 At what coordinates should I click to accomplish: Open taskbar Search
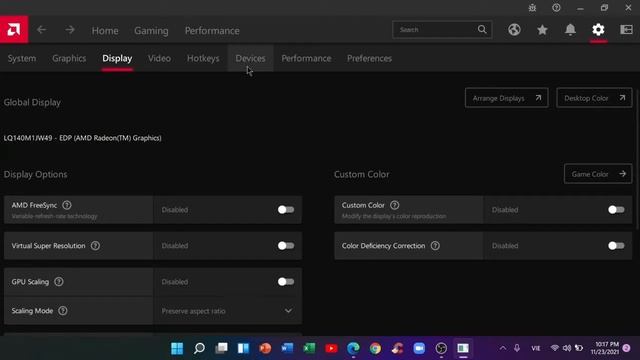click(x=199, y=348)
